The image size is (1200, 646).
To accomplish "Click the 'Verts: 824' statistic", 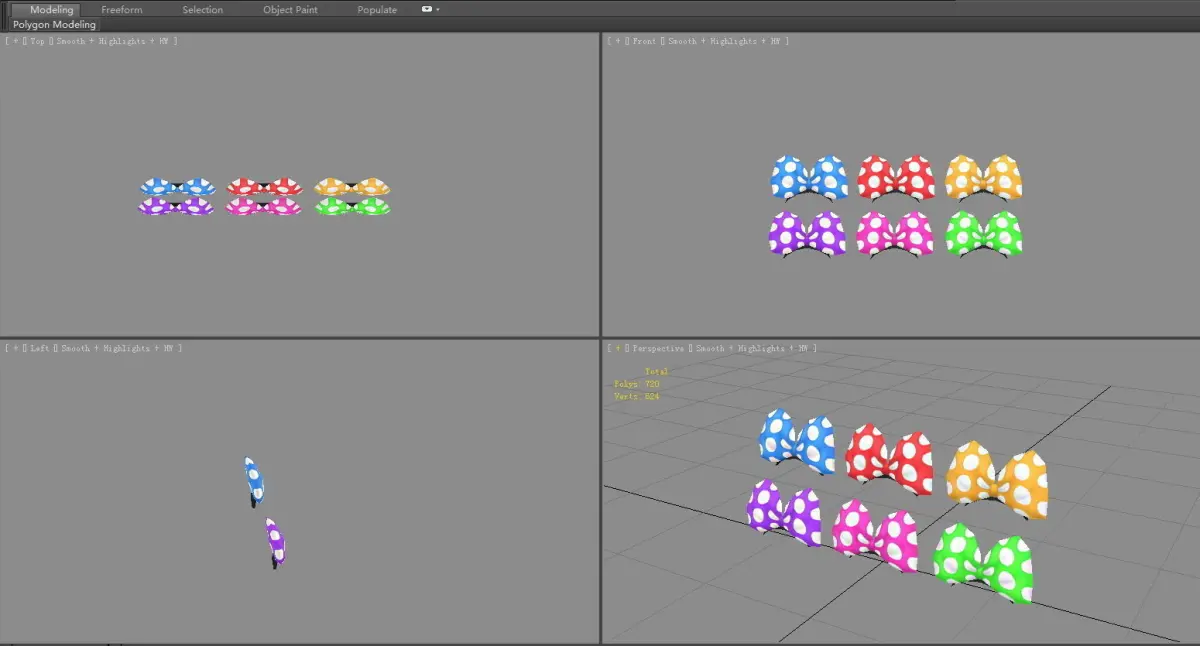I will coord(636,397).
